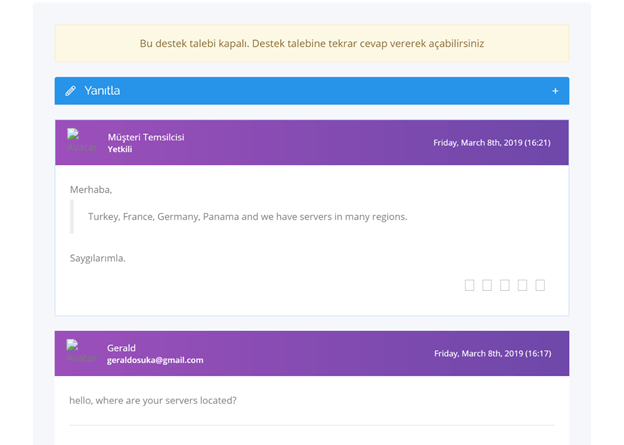The height and width of the screenshot is (445, 624).
Task: Select the second rating star box
Action: point(487,285)
